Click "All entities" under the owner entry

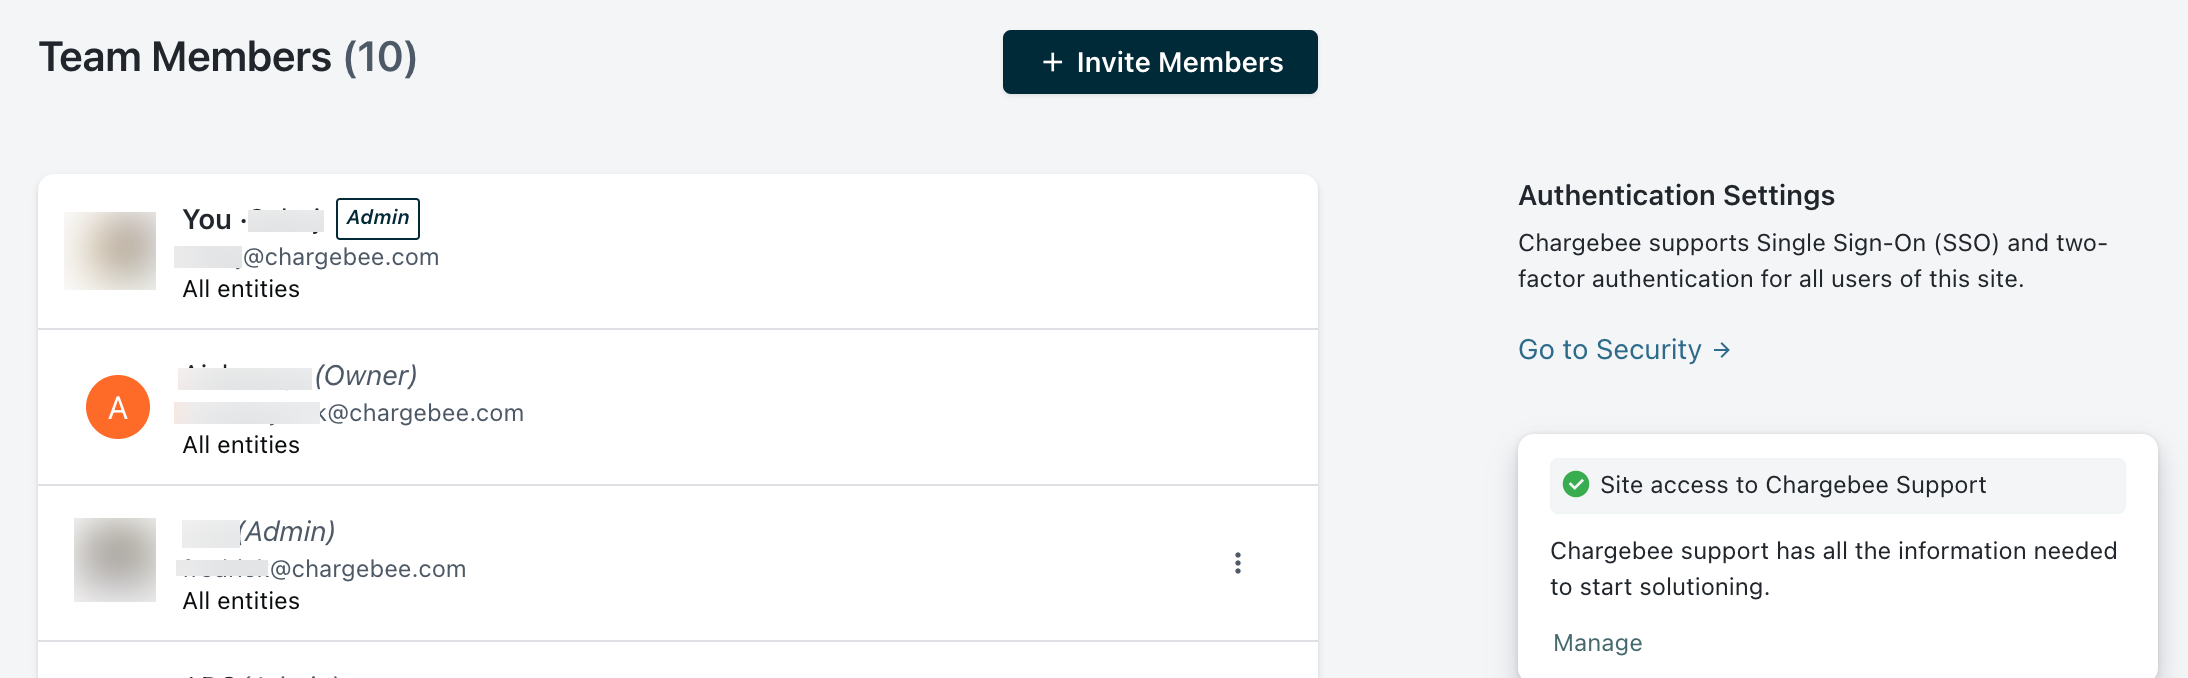(241, 445)
